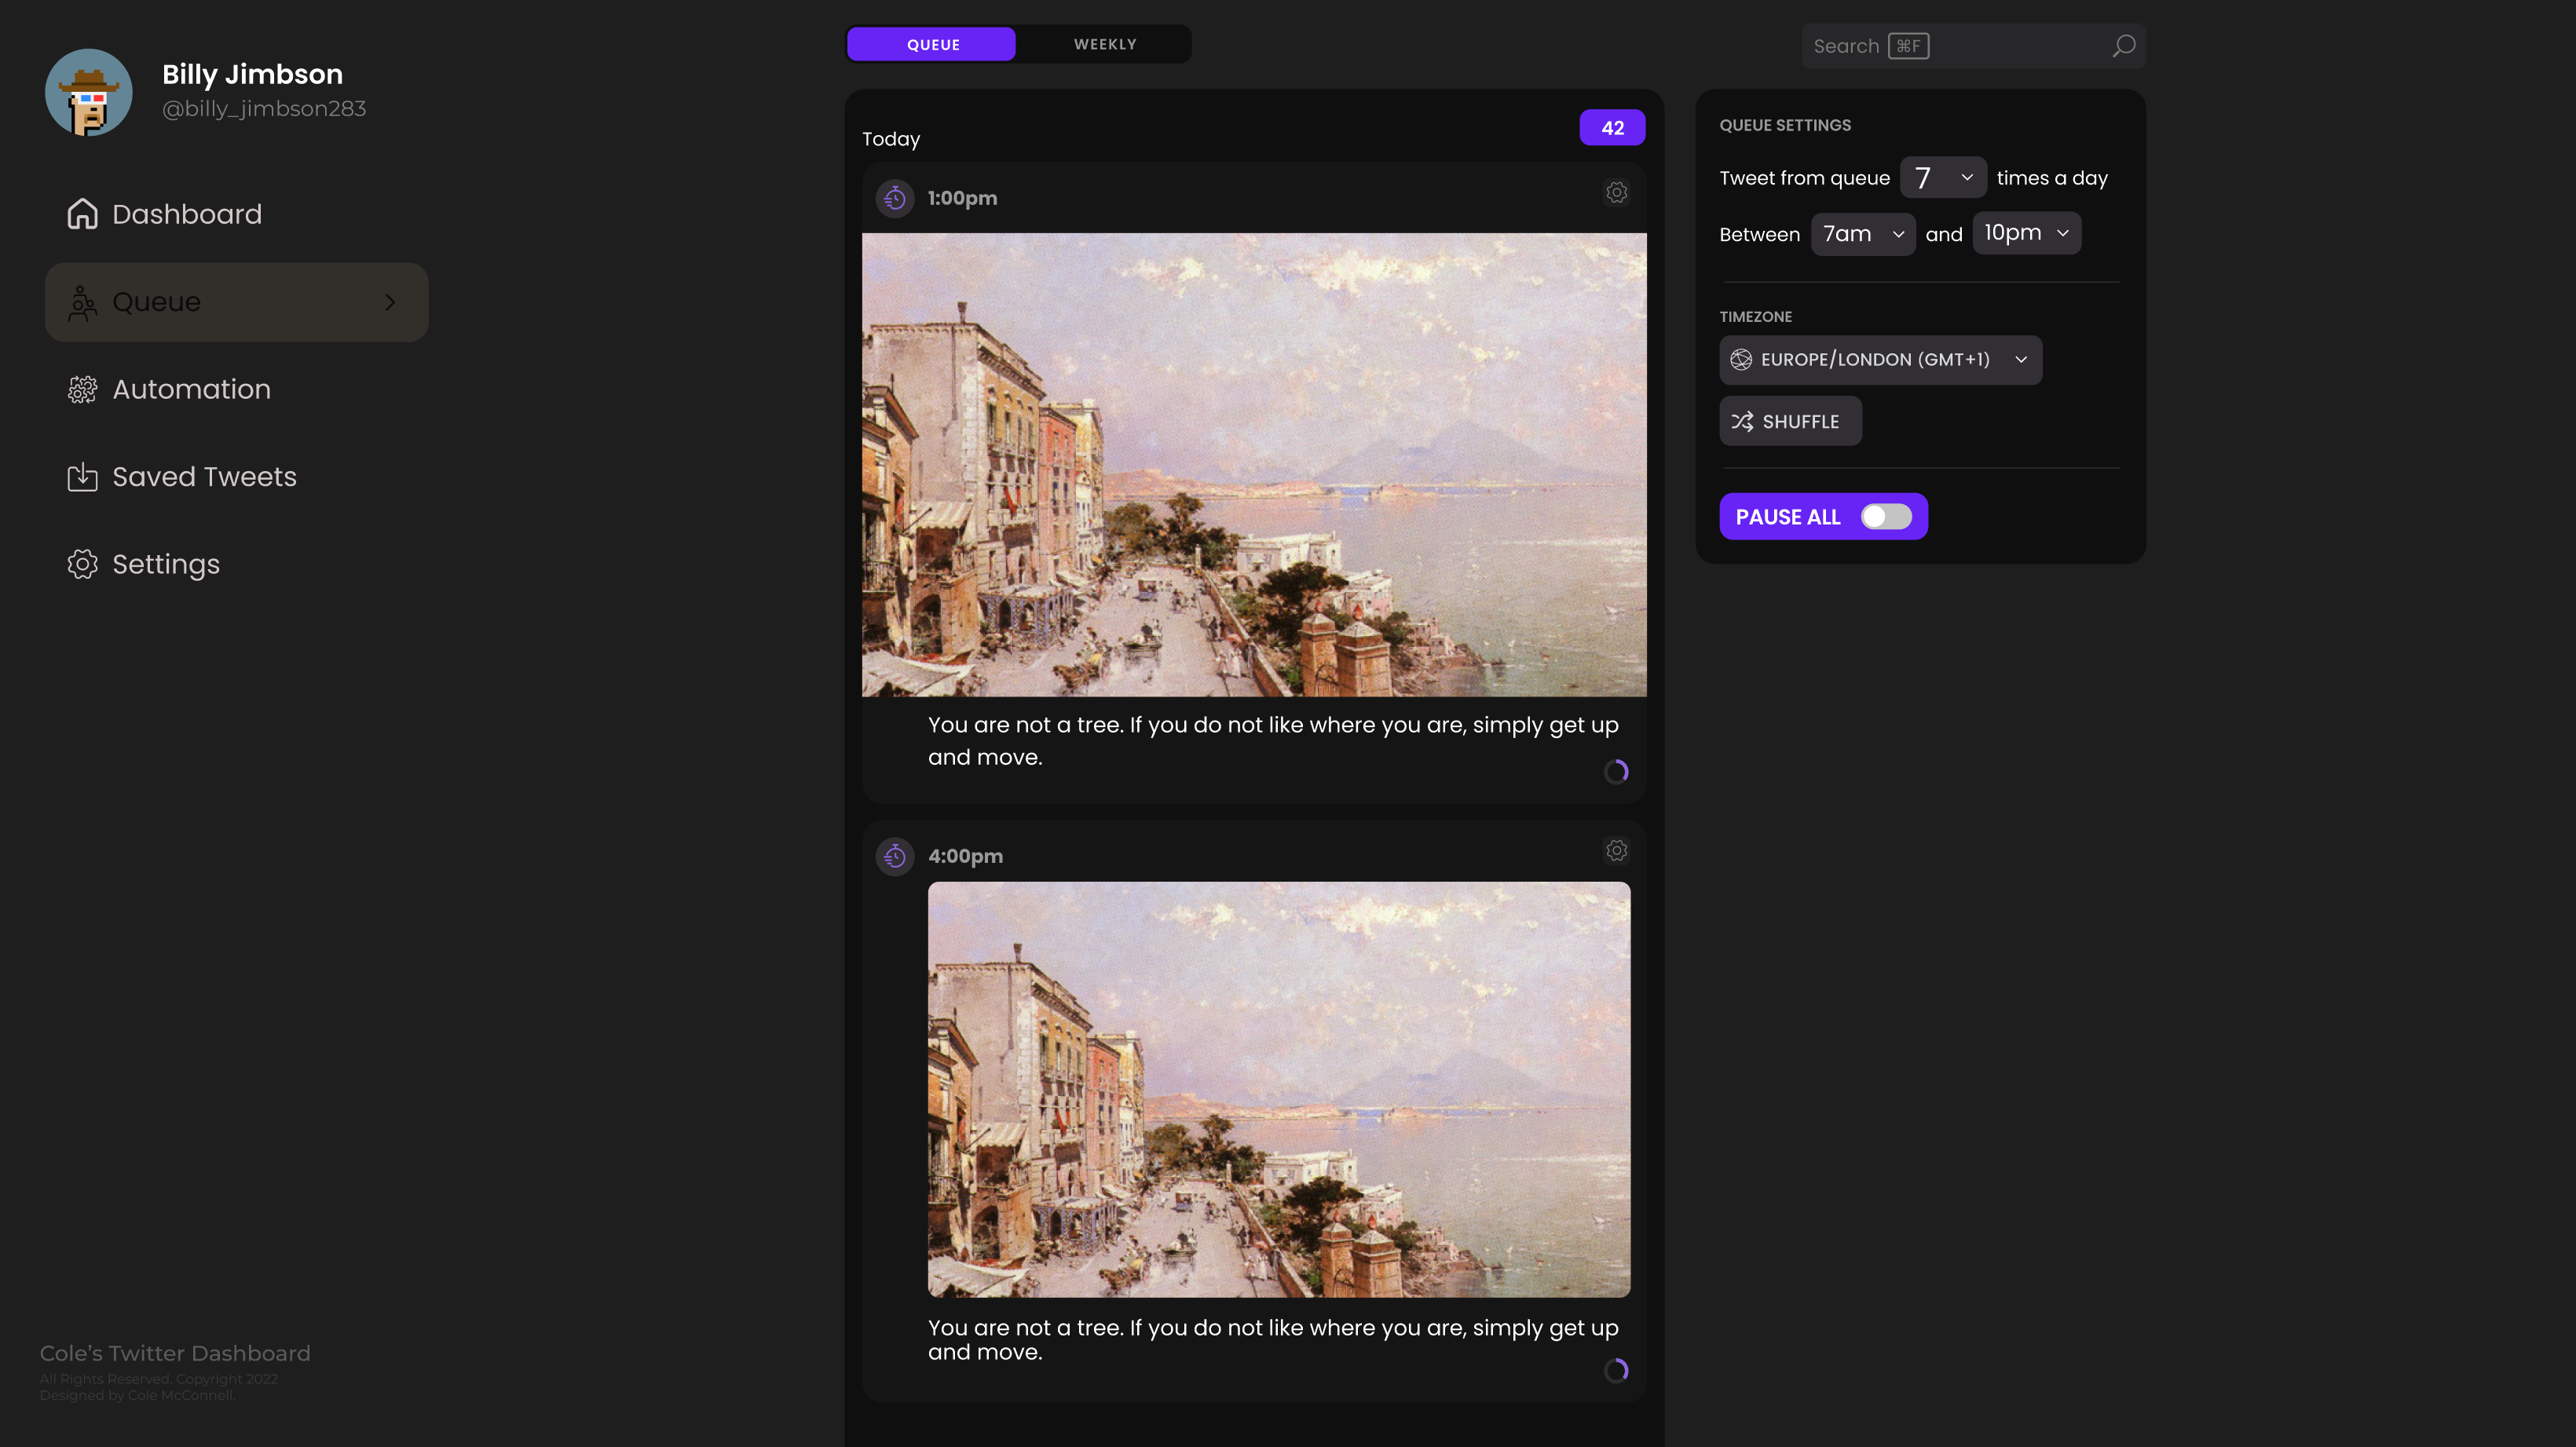Image resolution: width=2576 pixels, height=1447 pixels.
Task: Click the @billy_jimbson283 handle
Action: [x=264, y=108]
